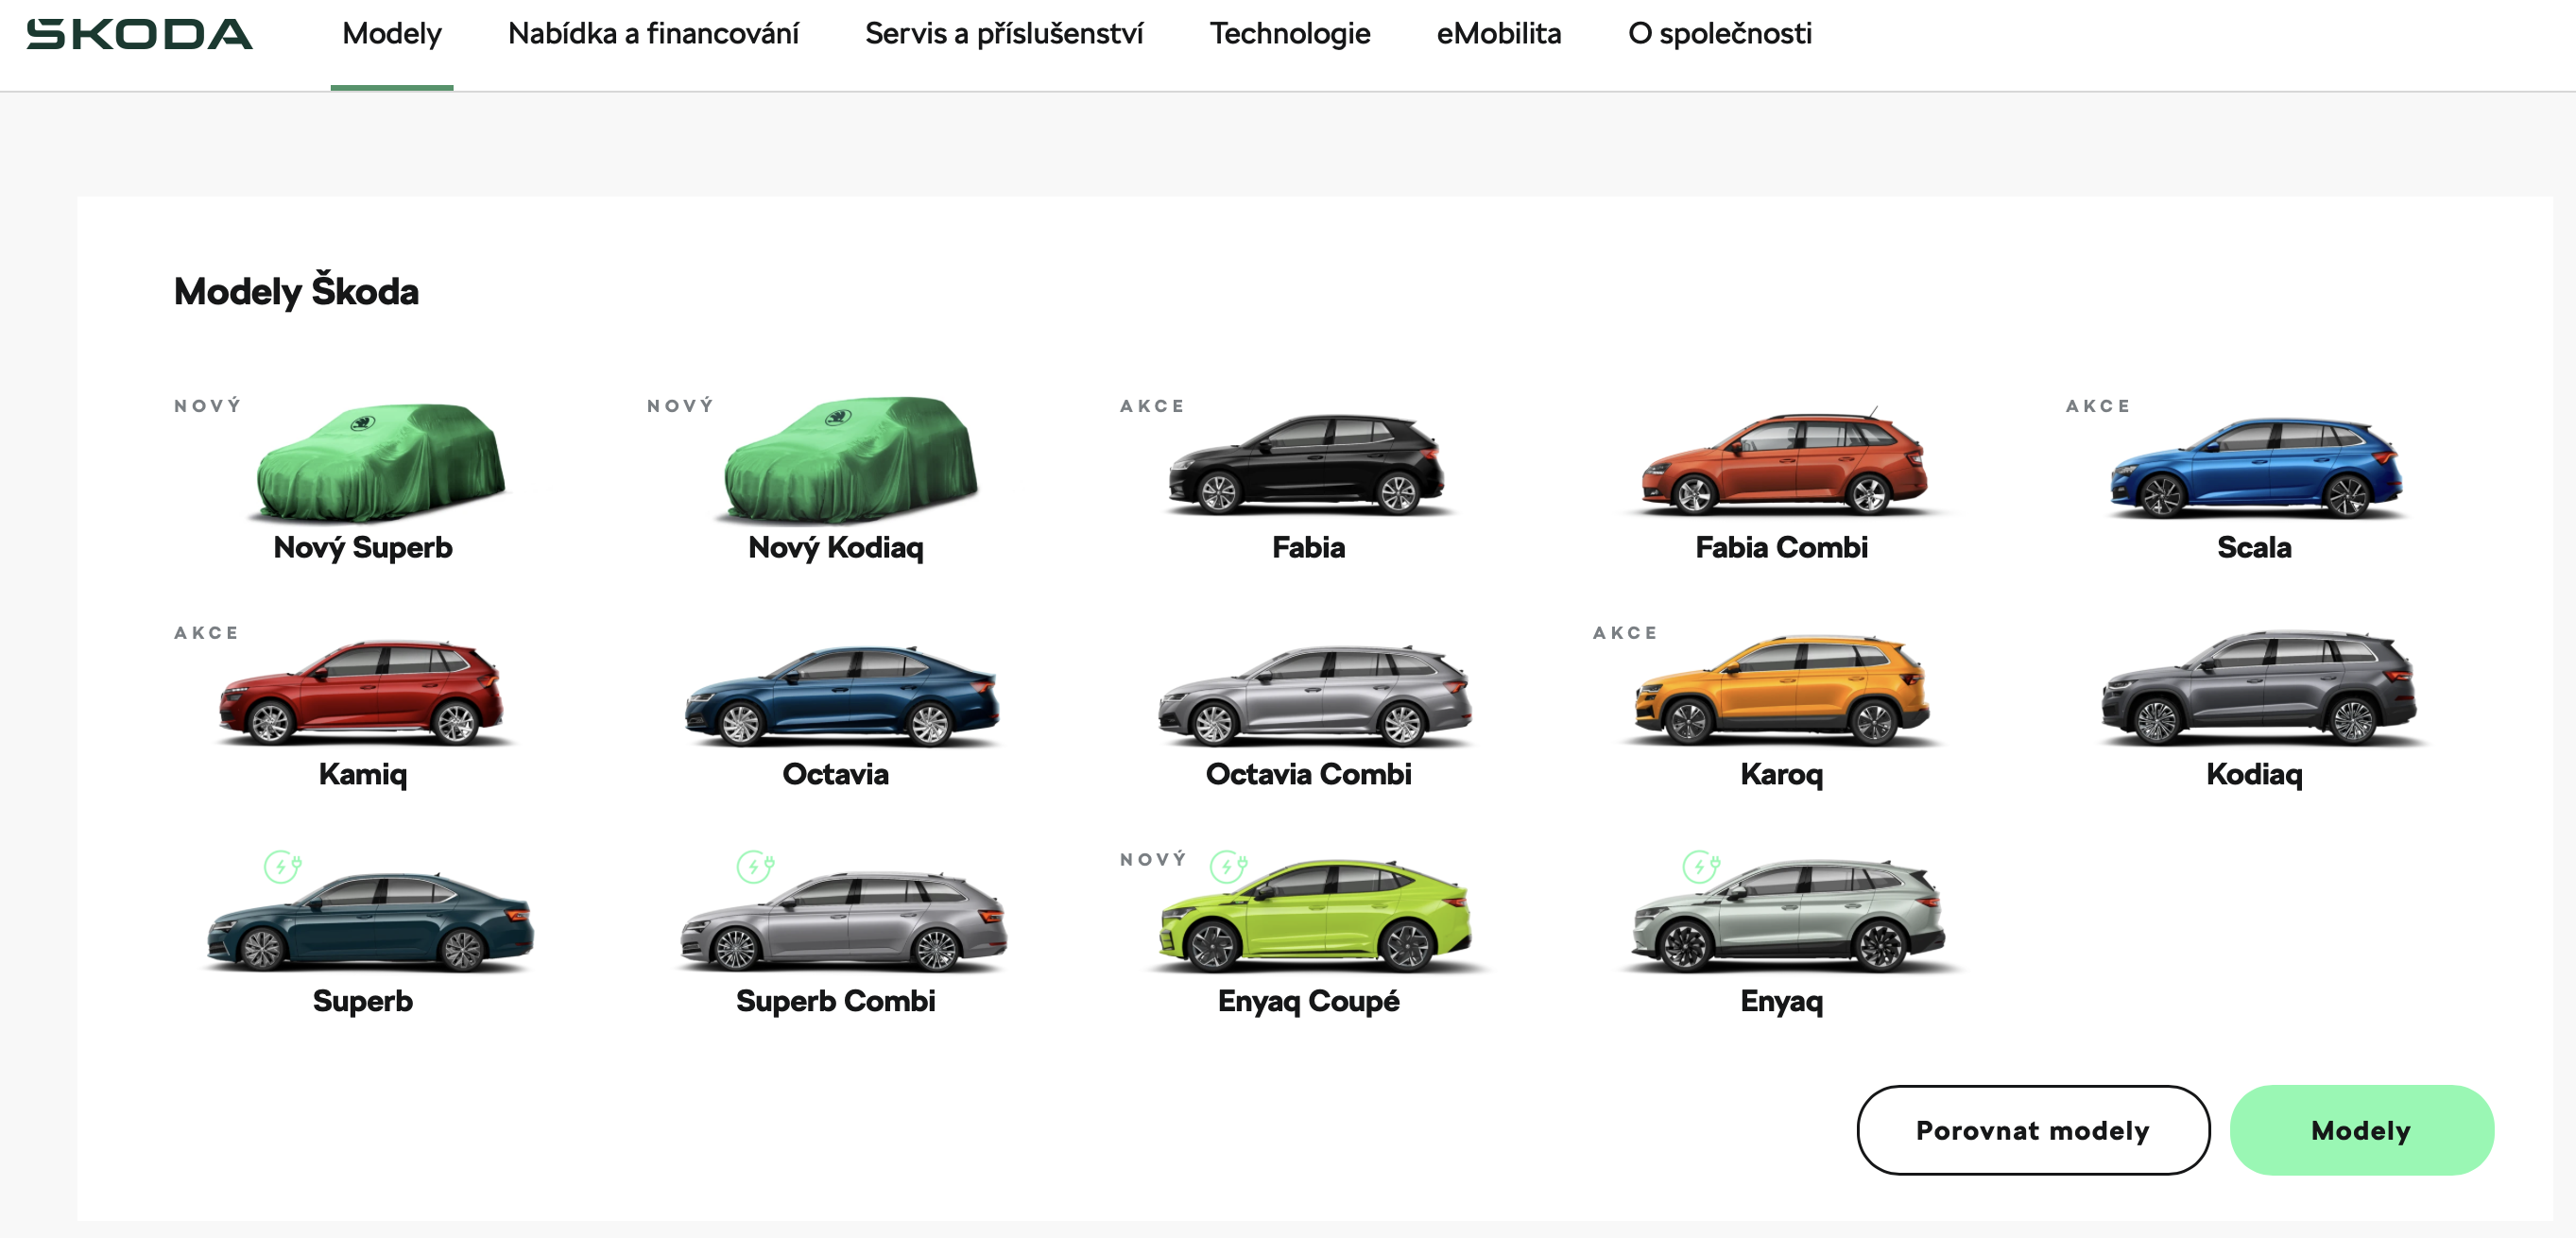Open Servis a příslušenství menu
Viewport: 2576px width, 1238px height.
(x=1004, y=34)
